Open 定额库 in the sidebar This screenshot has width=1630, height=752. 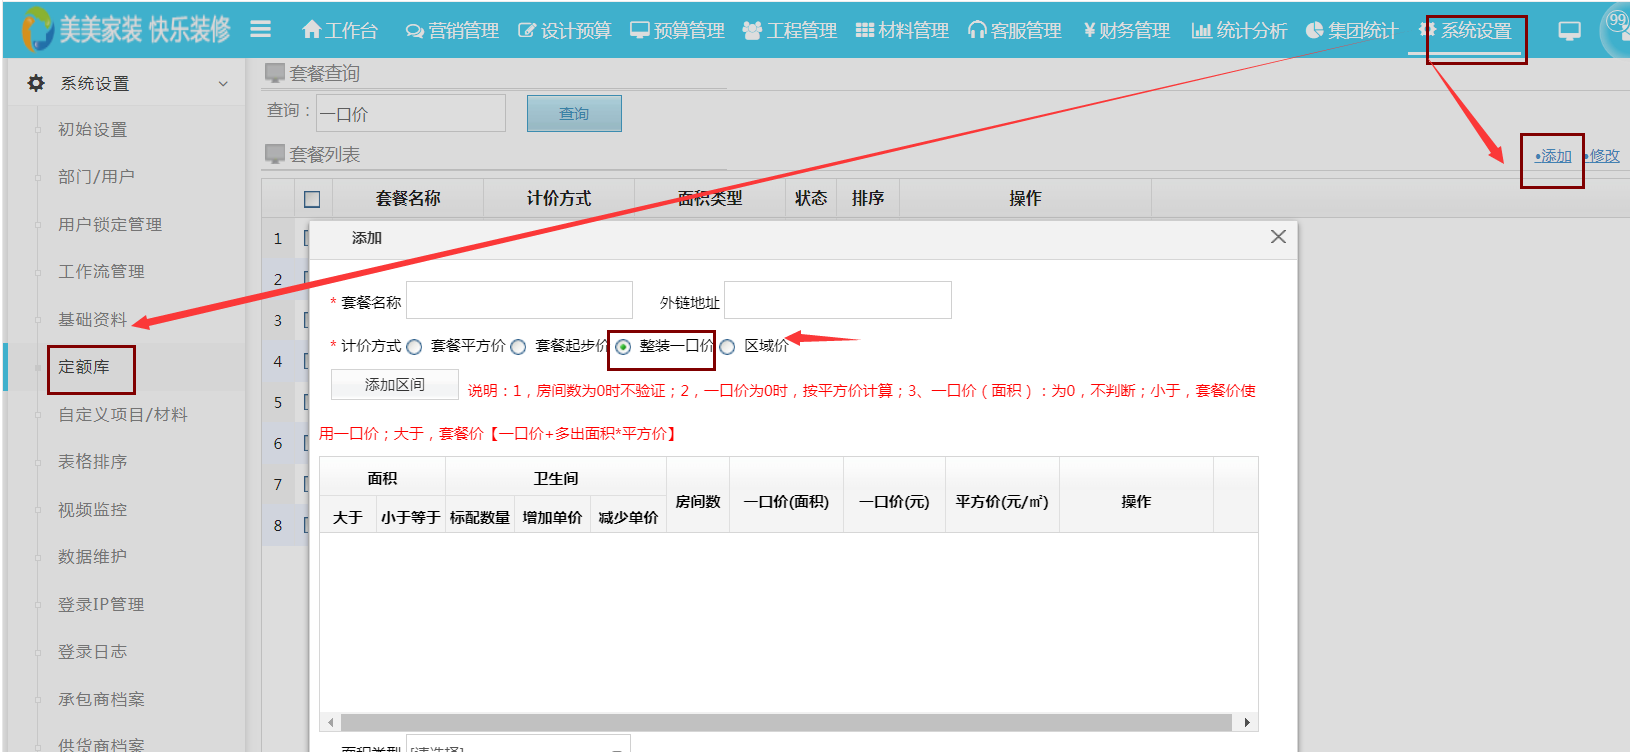[84, 367]
